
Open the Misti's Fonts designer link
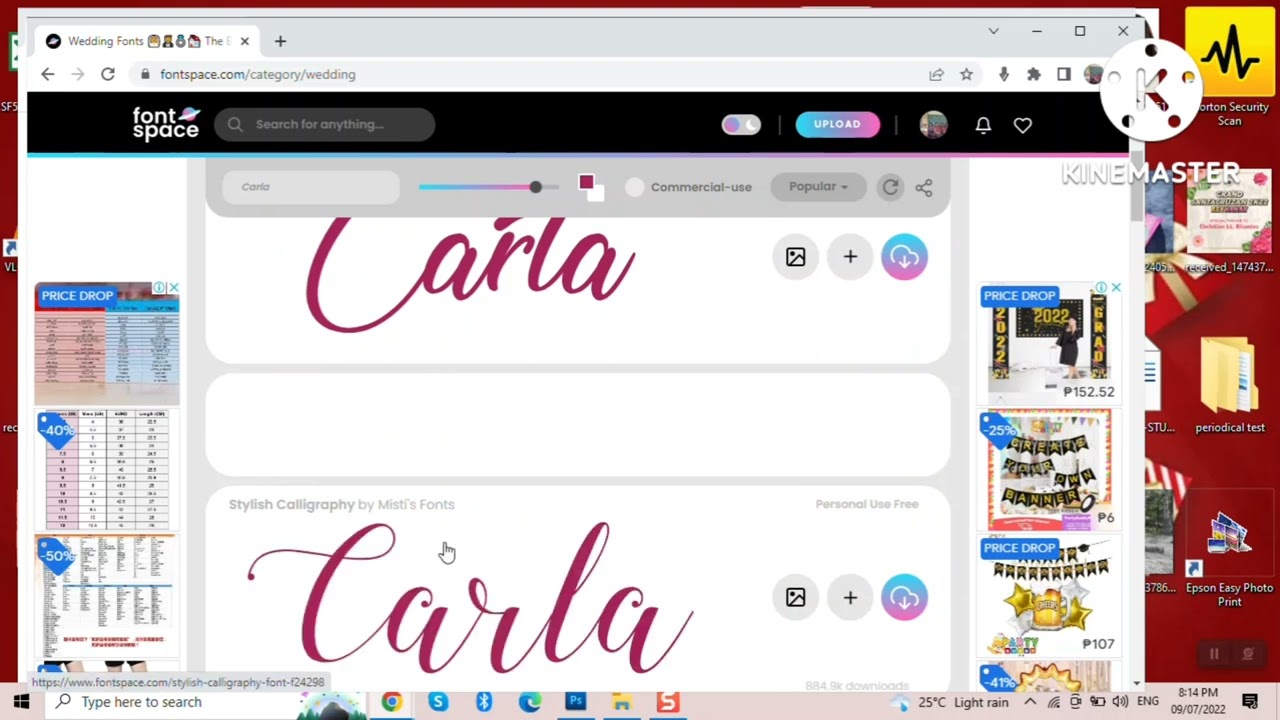(416, 504)
